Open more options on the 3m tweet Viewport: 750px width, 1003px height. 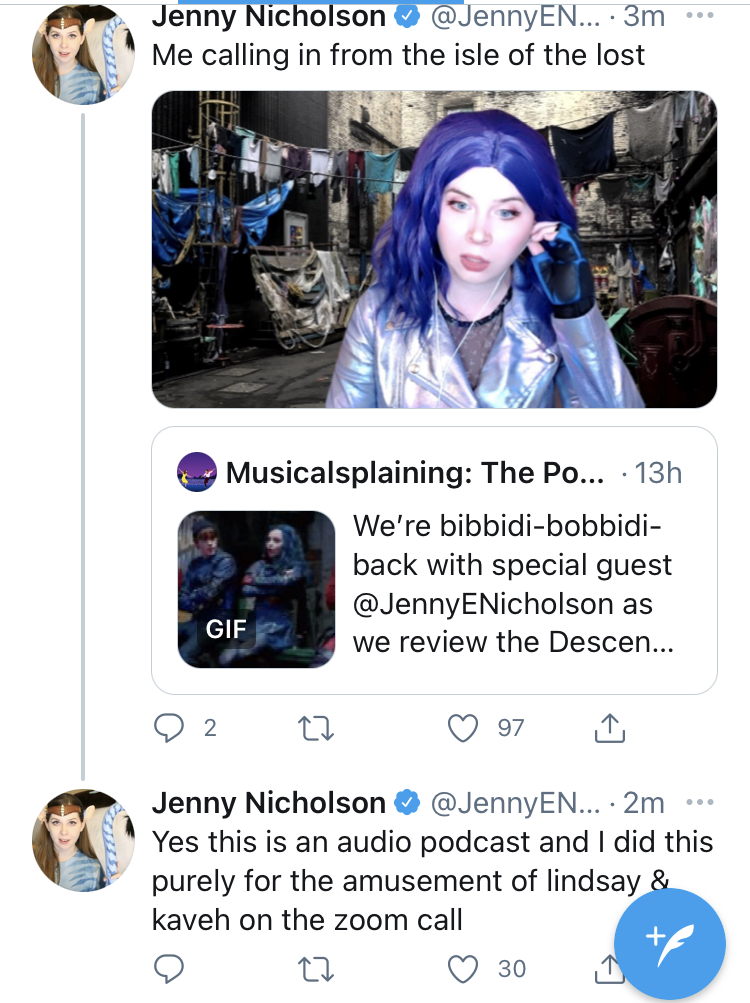[699, 15]
